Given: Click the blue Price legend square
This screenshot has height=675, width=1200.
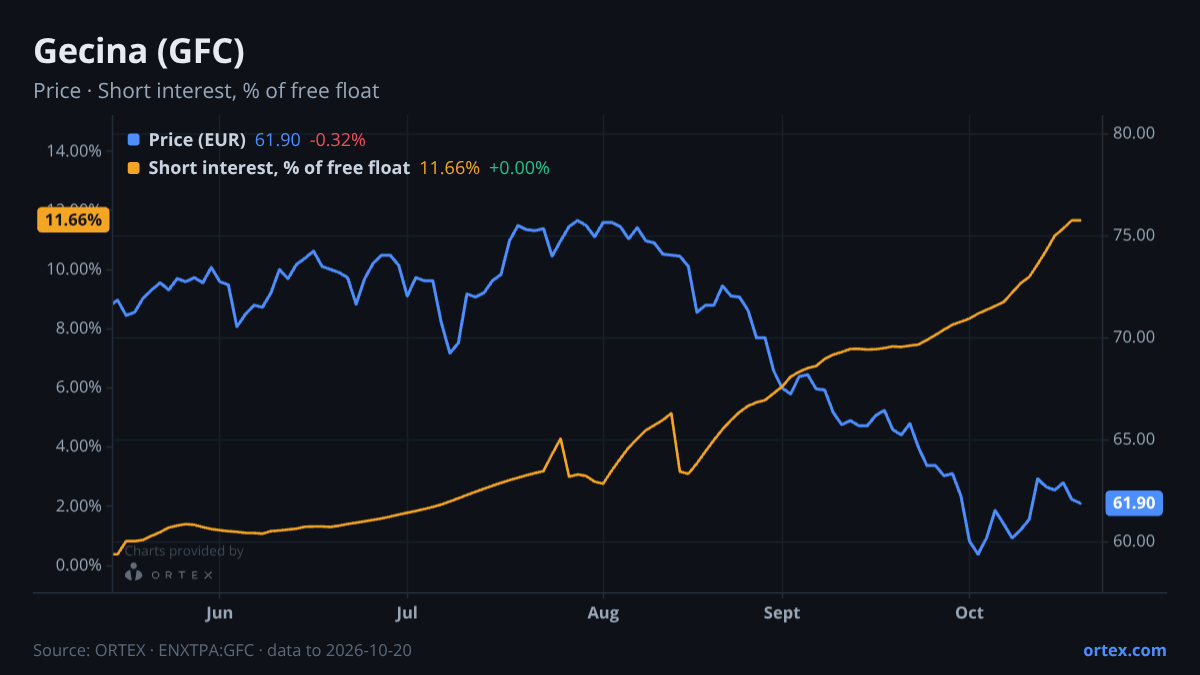Looking at the screenshot, I should (x=134, y=140).
